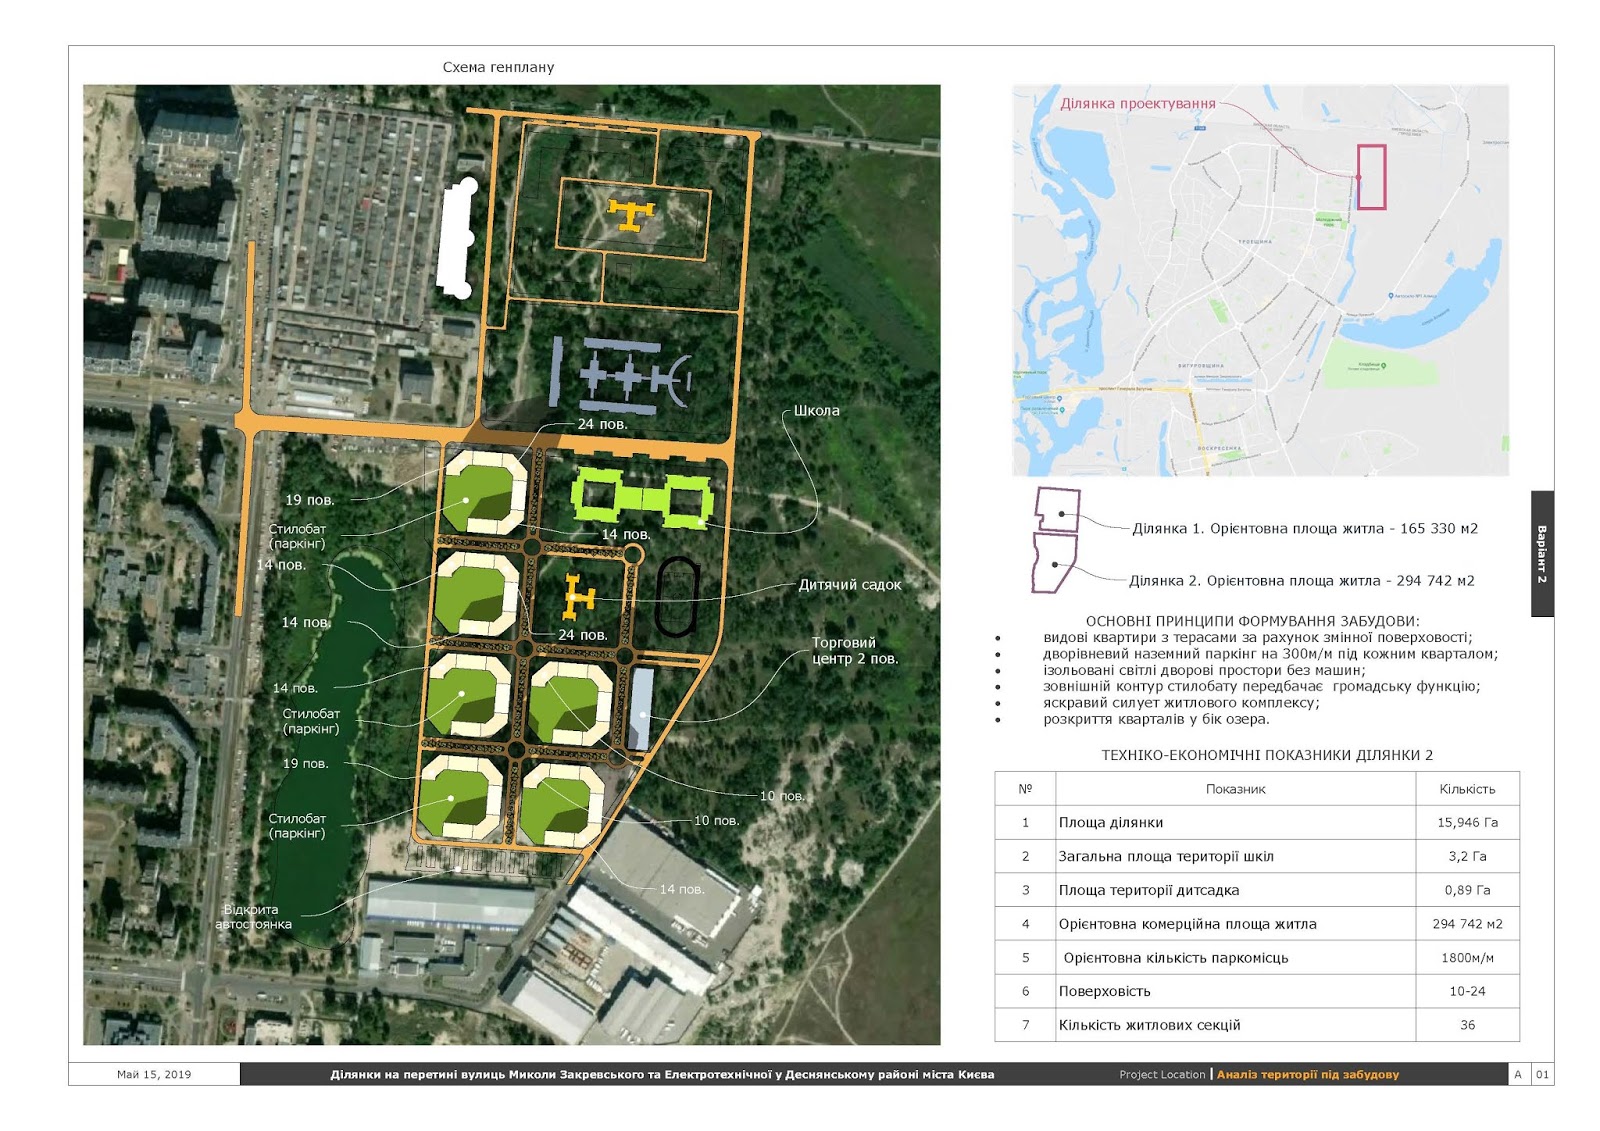Click the Площа ділянки table cell
1600x1131 pixels.
tap(1235, 823)
